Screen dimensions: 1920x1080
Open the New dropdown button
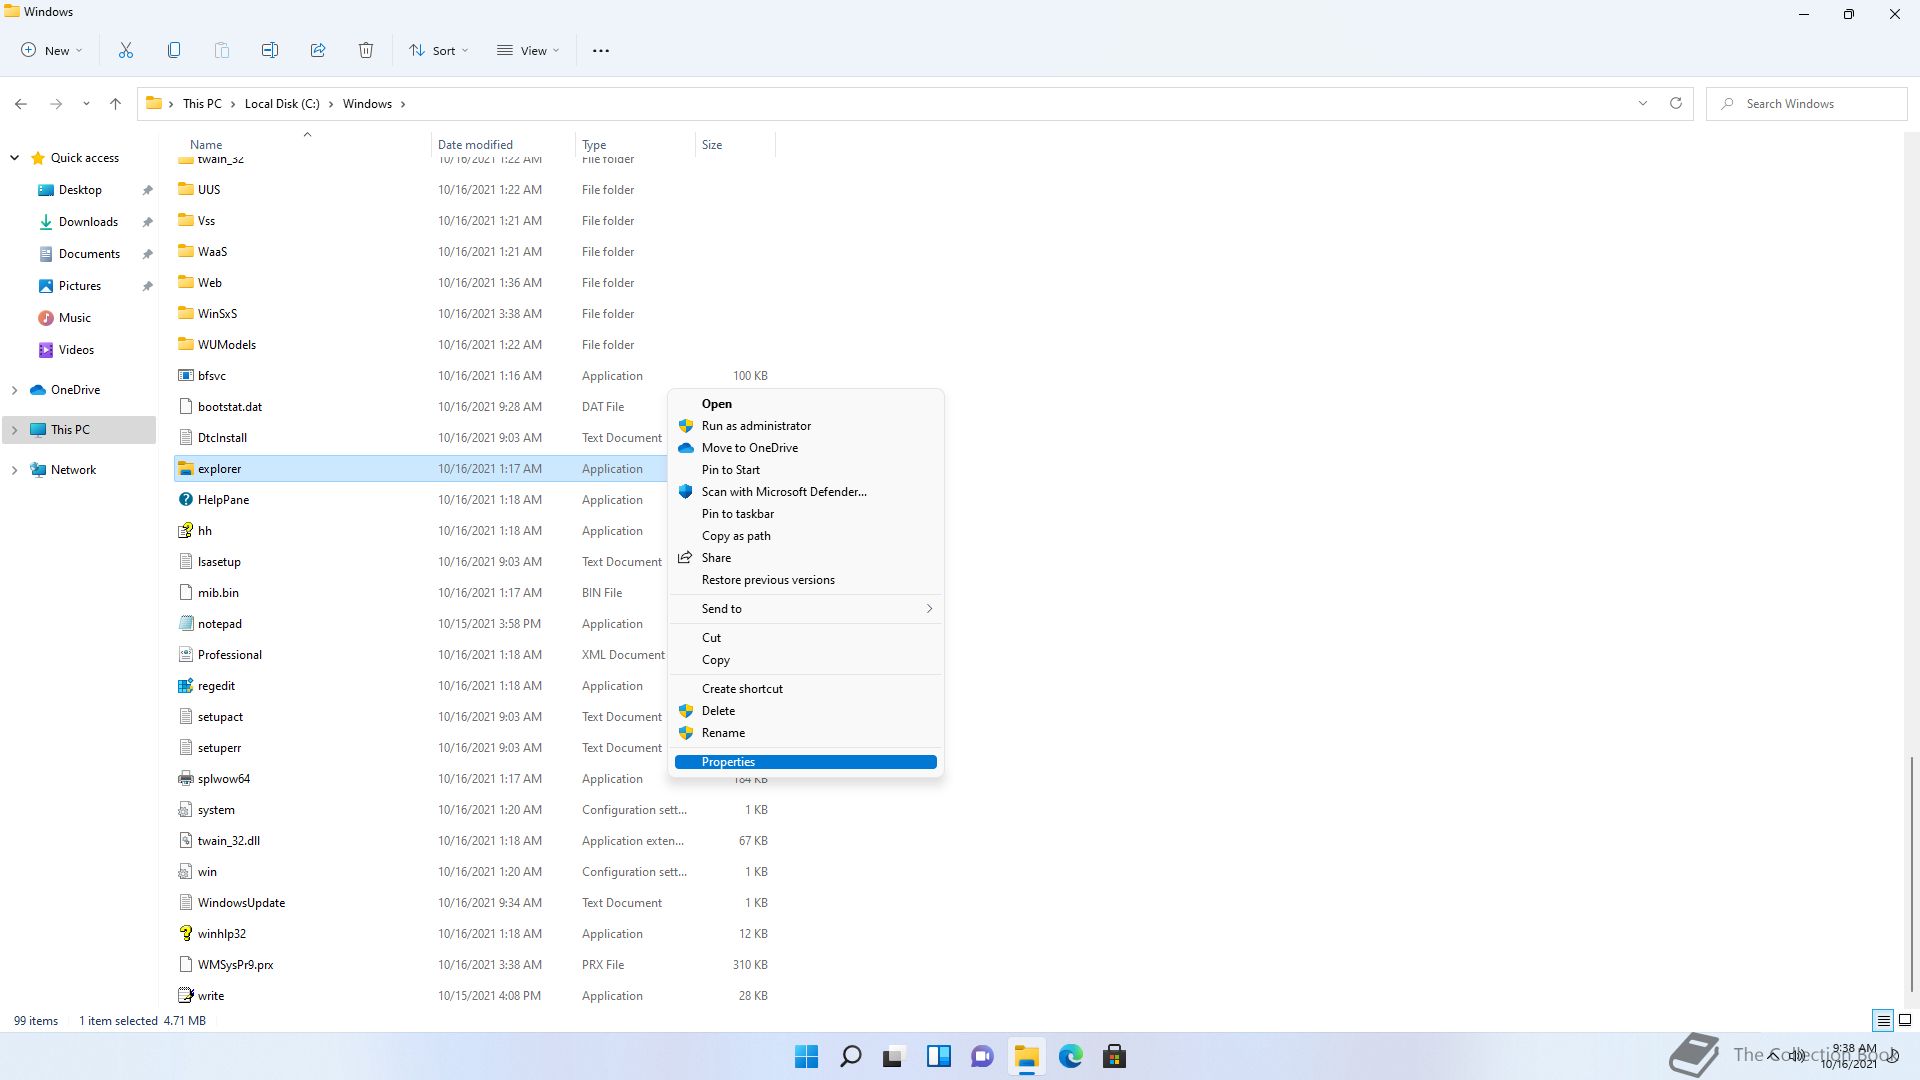pos(52,50)
